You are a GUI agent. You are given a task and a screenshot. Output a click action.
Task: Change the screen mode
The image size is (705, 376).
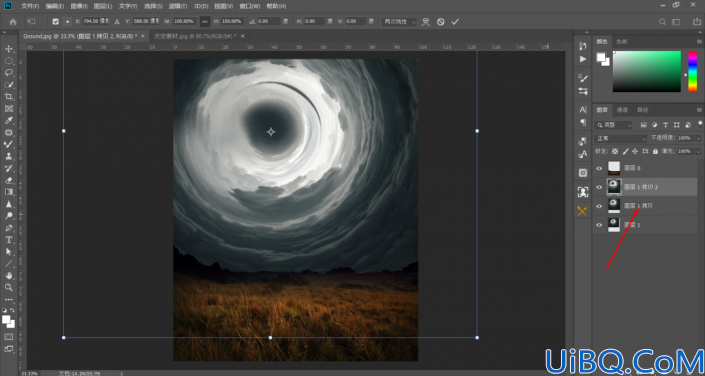point(9,349)
